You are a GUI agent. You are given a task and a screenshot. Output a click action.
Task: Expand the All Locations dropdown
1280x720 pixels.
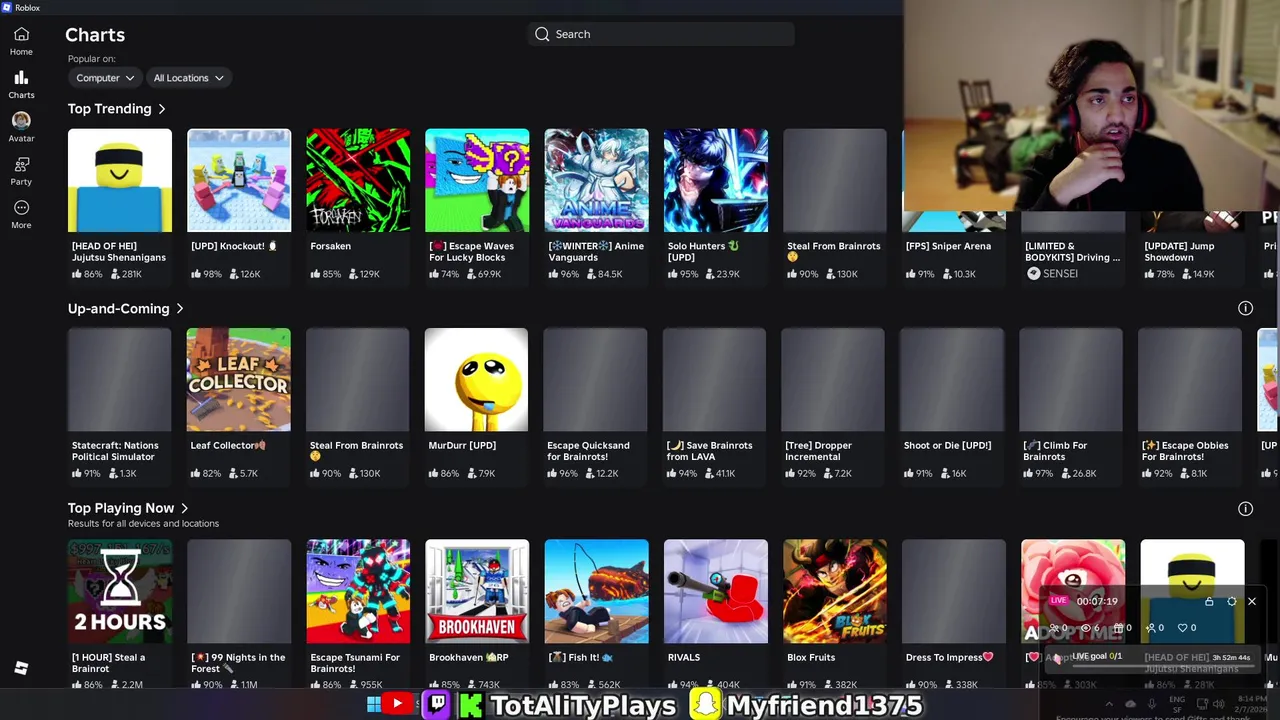188,78
